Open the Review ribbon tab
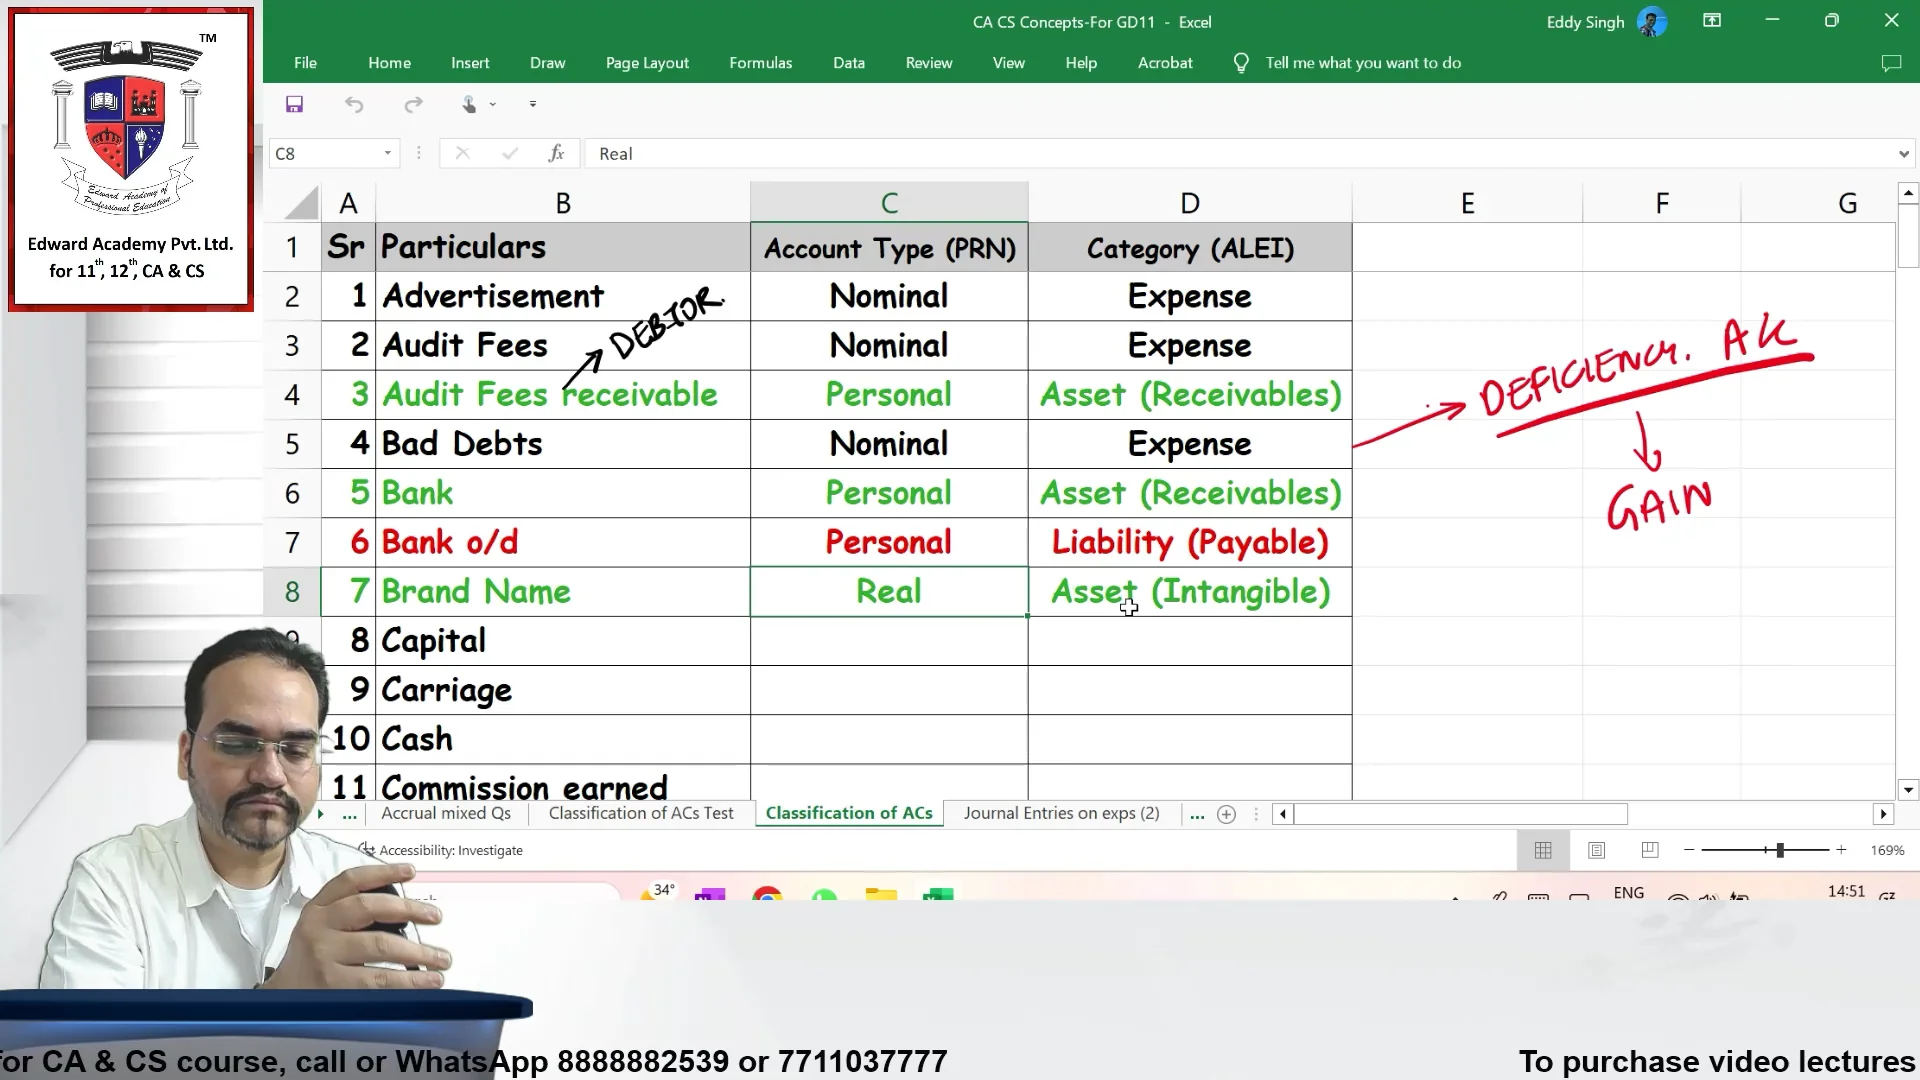The image size is (1920, 1080). [928, 62]
